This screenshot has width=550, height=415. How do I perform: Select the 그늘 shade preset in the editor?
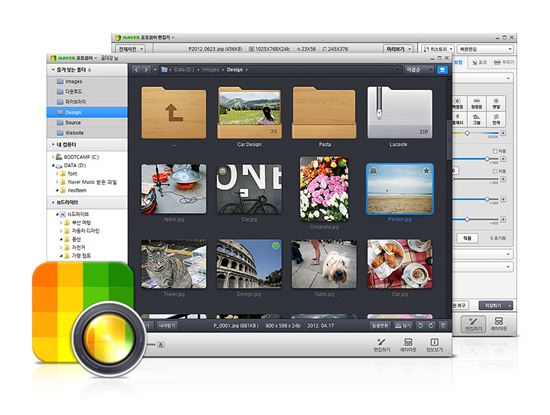click(x=476, y=119)
